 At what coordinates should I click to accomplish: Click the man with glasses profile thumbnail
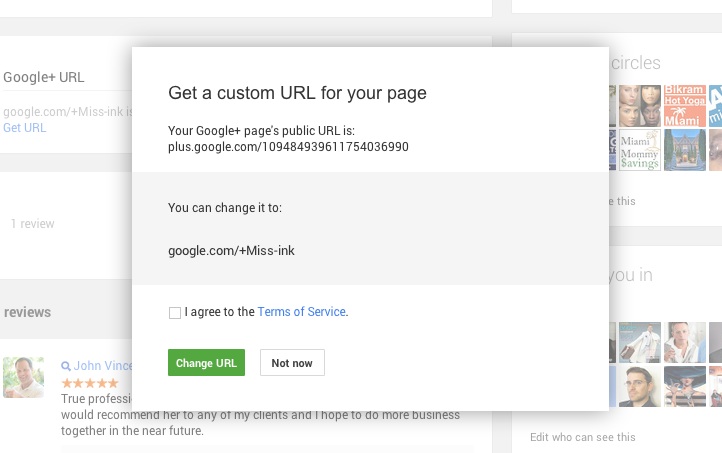click(x=640, y=386)
